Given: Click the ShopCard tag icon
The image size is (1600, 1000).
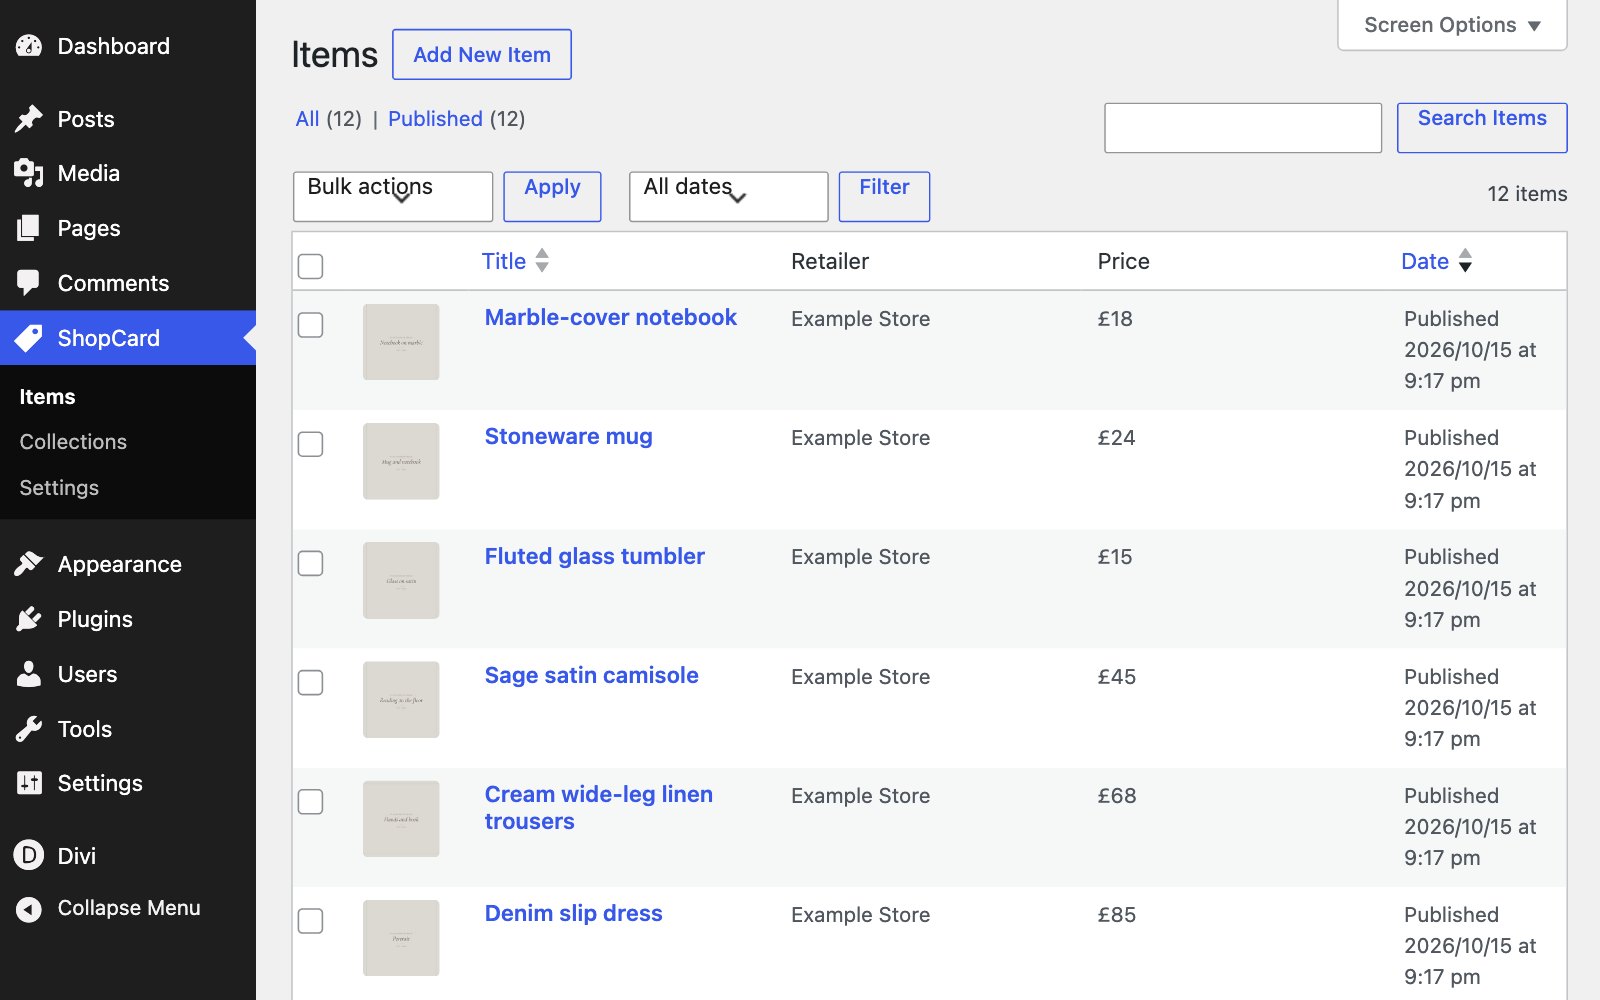Looking at the screenshot, I should pos(29,338).
